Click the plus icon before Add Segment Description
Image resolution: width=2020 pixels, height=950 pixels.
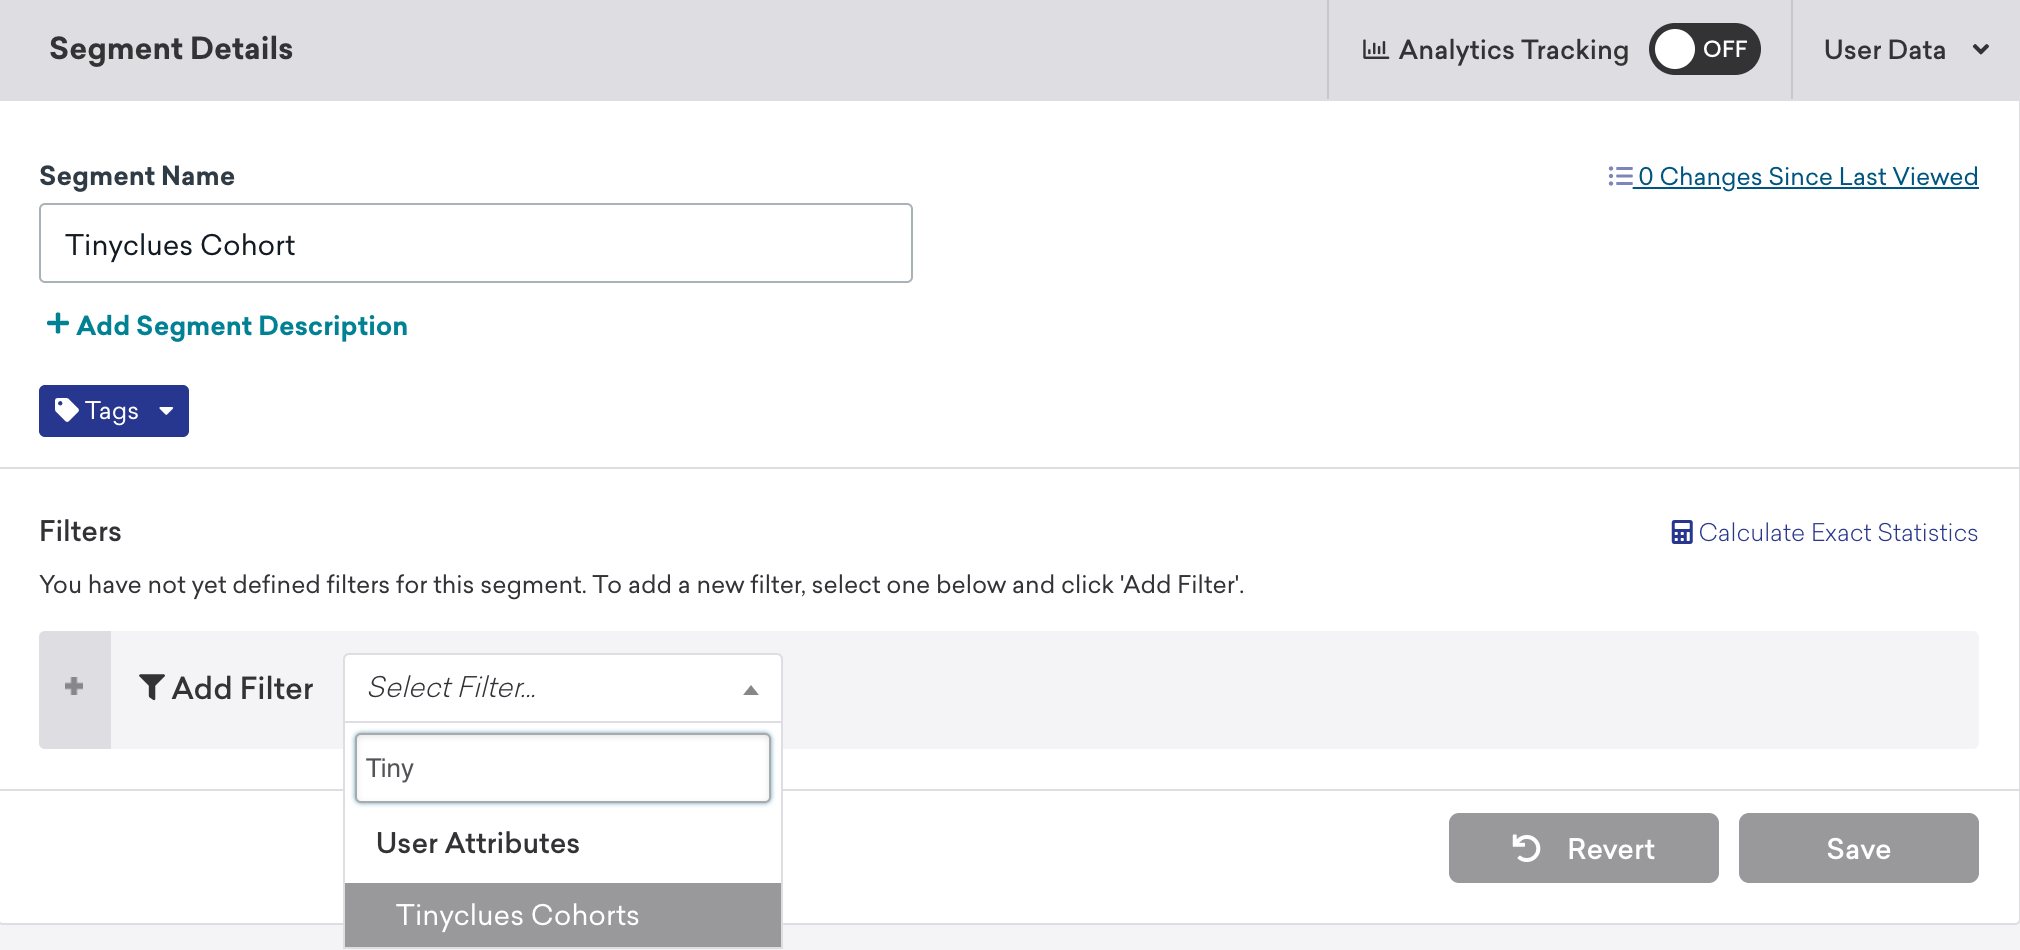[x=58, y=324]
